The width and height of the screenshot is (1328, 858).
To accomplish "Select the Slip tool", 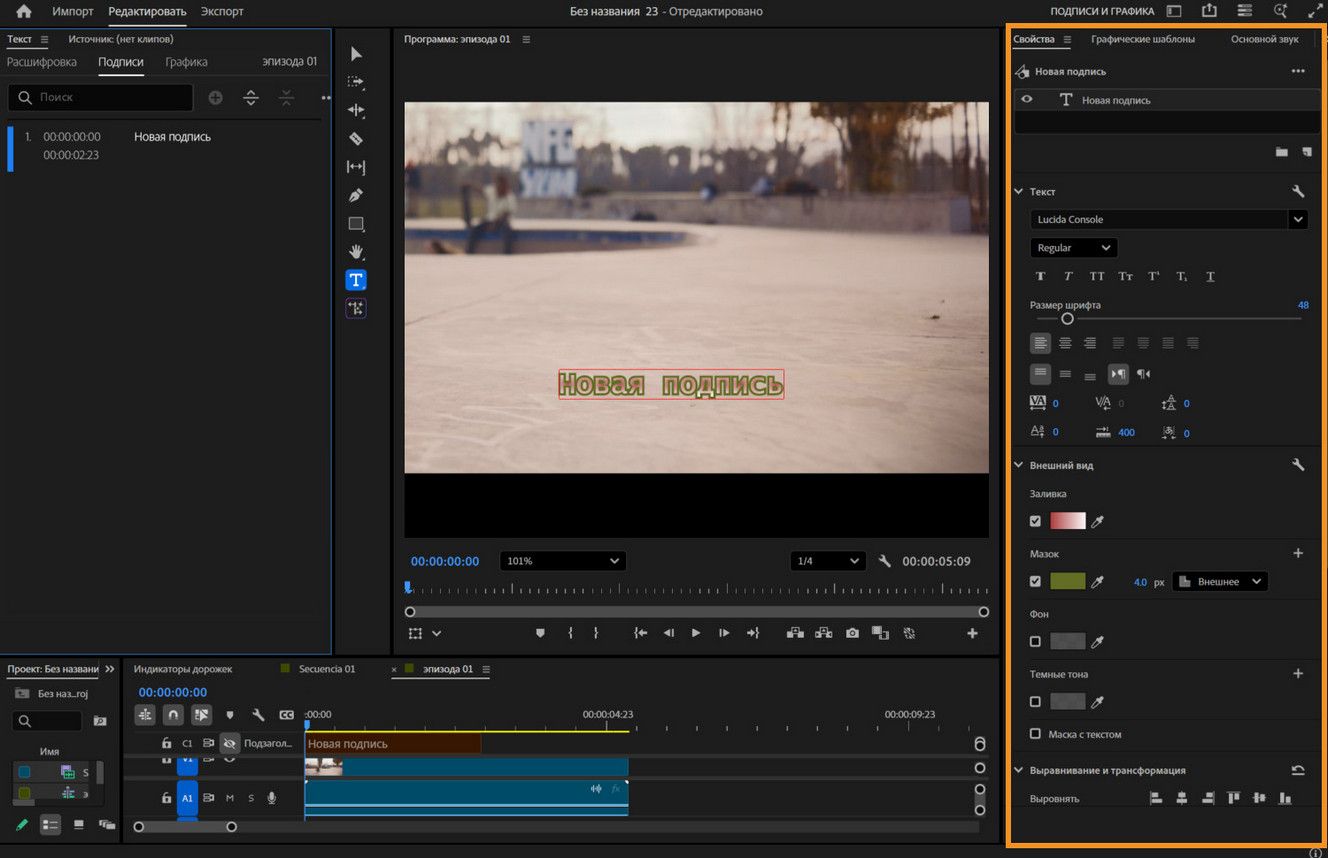I will pyautogui.click(x=356, y=166).
